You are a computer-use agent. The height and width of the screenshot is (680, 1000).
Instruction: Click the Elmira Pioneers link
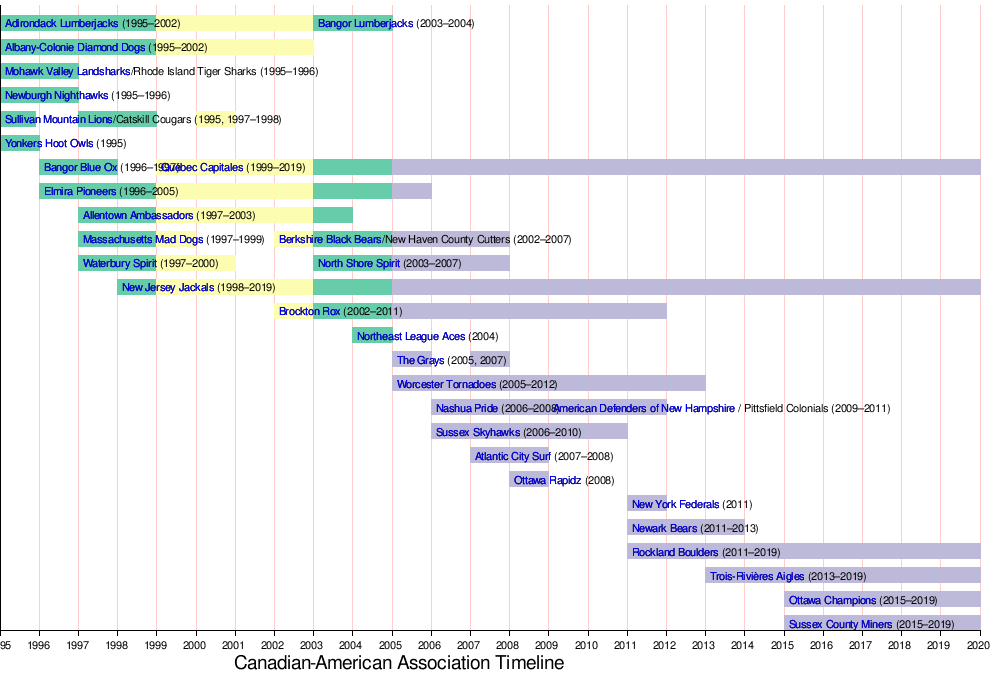(80, 191)
